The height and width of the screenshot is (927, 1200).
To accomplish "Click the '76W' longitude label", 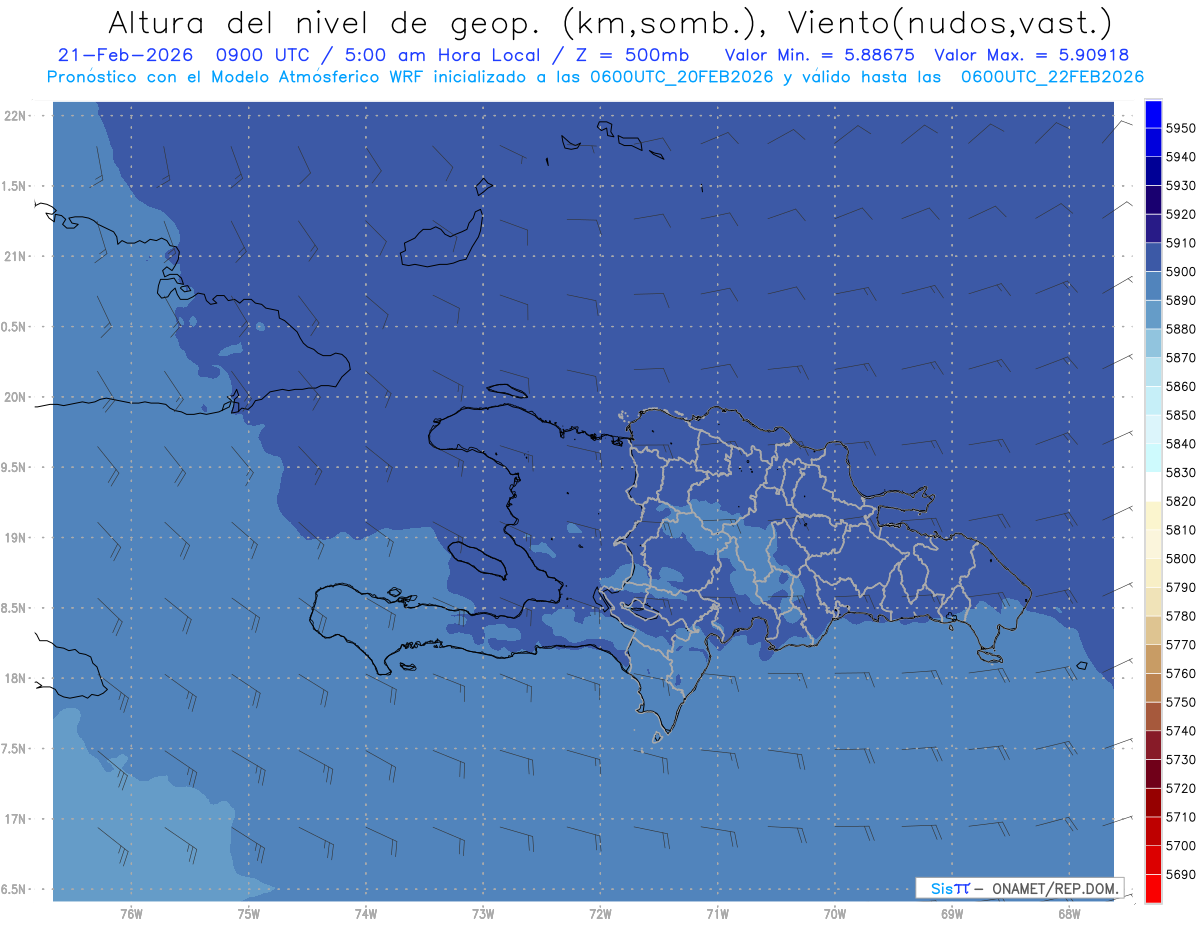I will coord(131,914).
